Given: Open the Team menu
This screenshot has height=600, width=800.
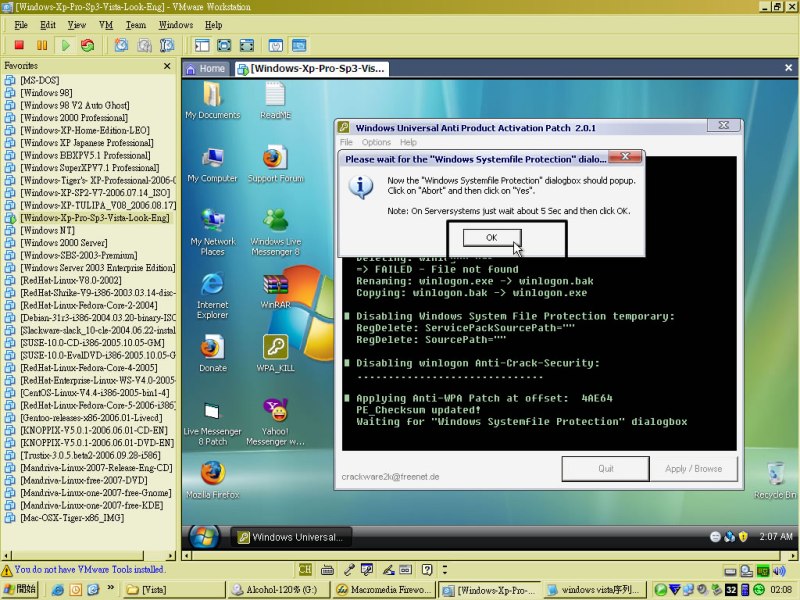Looking at the screenshot, I should click(x=136, y=25).
